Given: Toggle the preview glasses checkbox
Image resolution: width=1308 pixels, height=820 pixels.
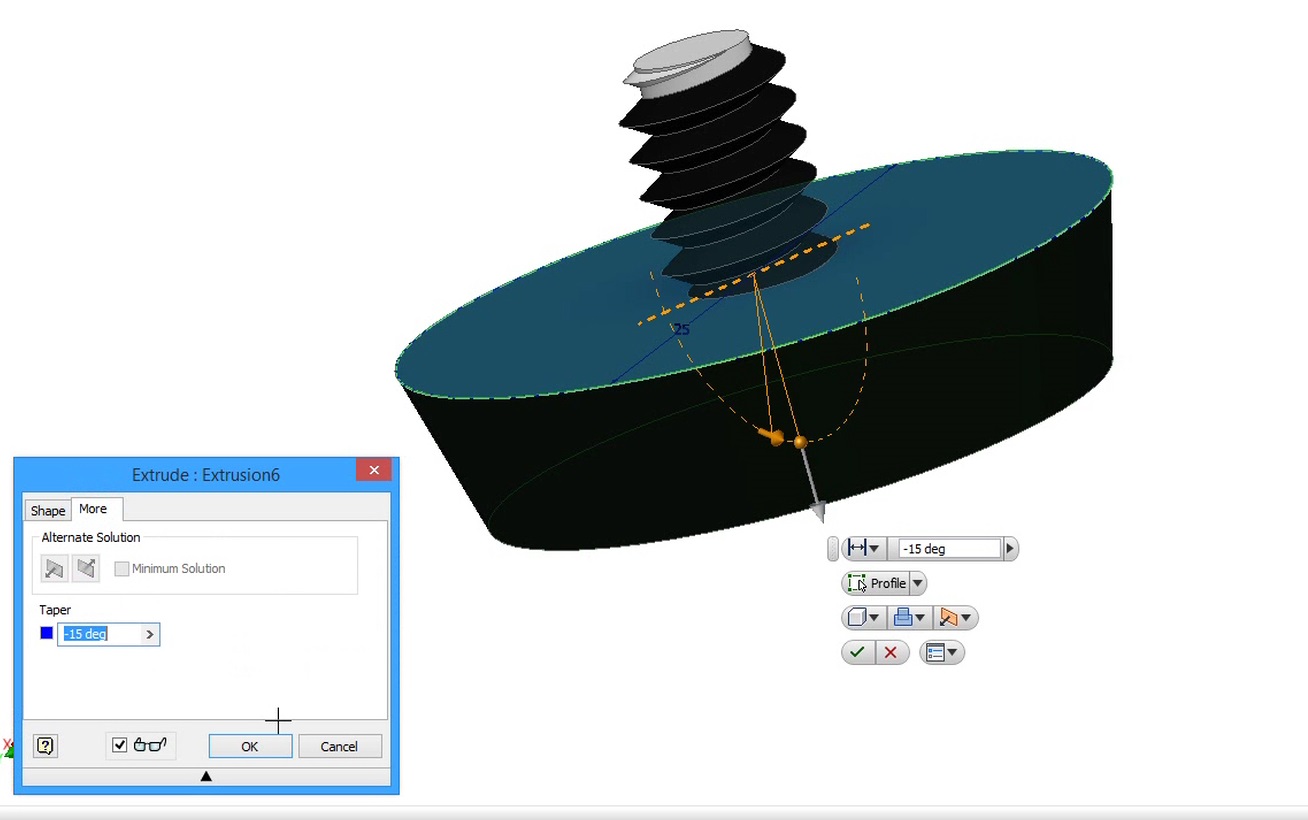Looking at the screenshot, I should coord(121,745).
